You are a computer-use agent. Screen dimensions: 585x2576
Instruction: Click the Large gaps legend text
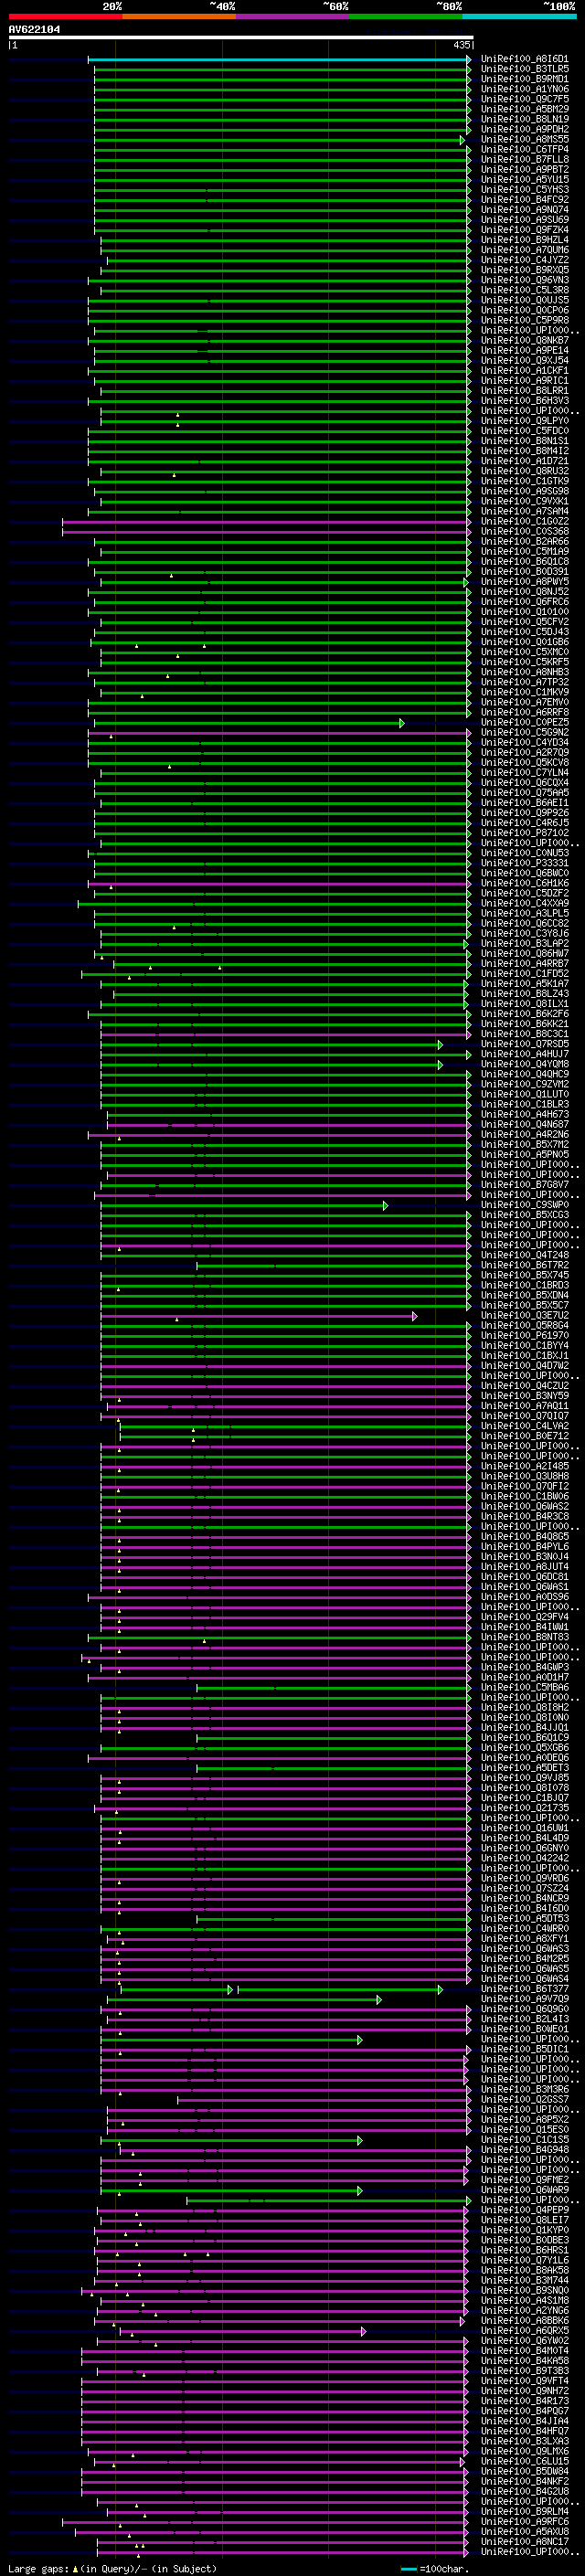click(38, 2569)
